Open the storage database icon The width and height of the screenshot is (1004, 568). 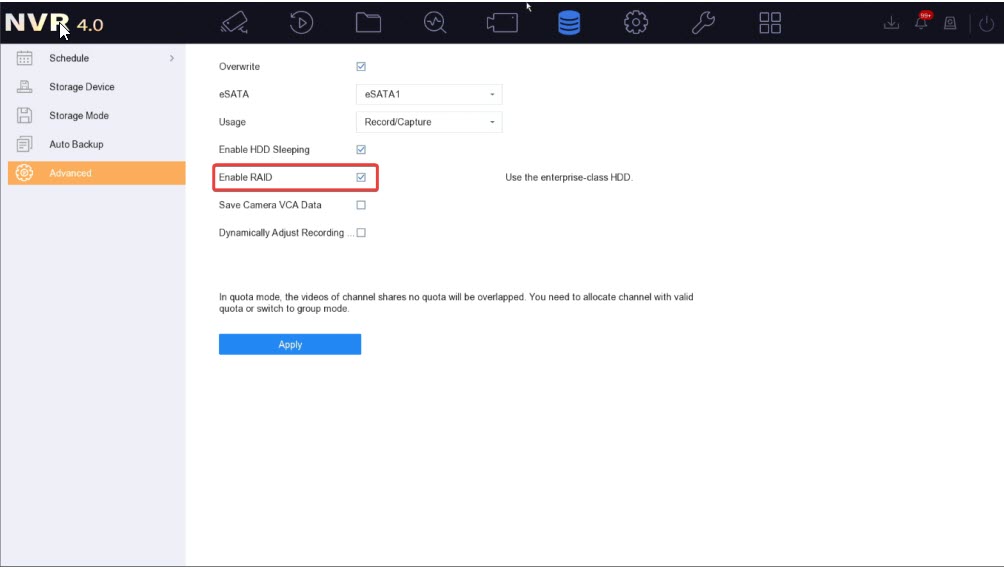tap(568, 23)
